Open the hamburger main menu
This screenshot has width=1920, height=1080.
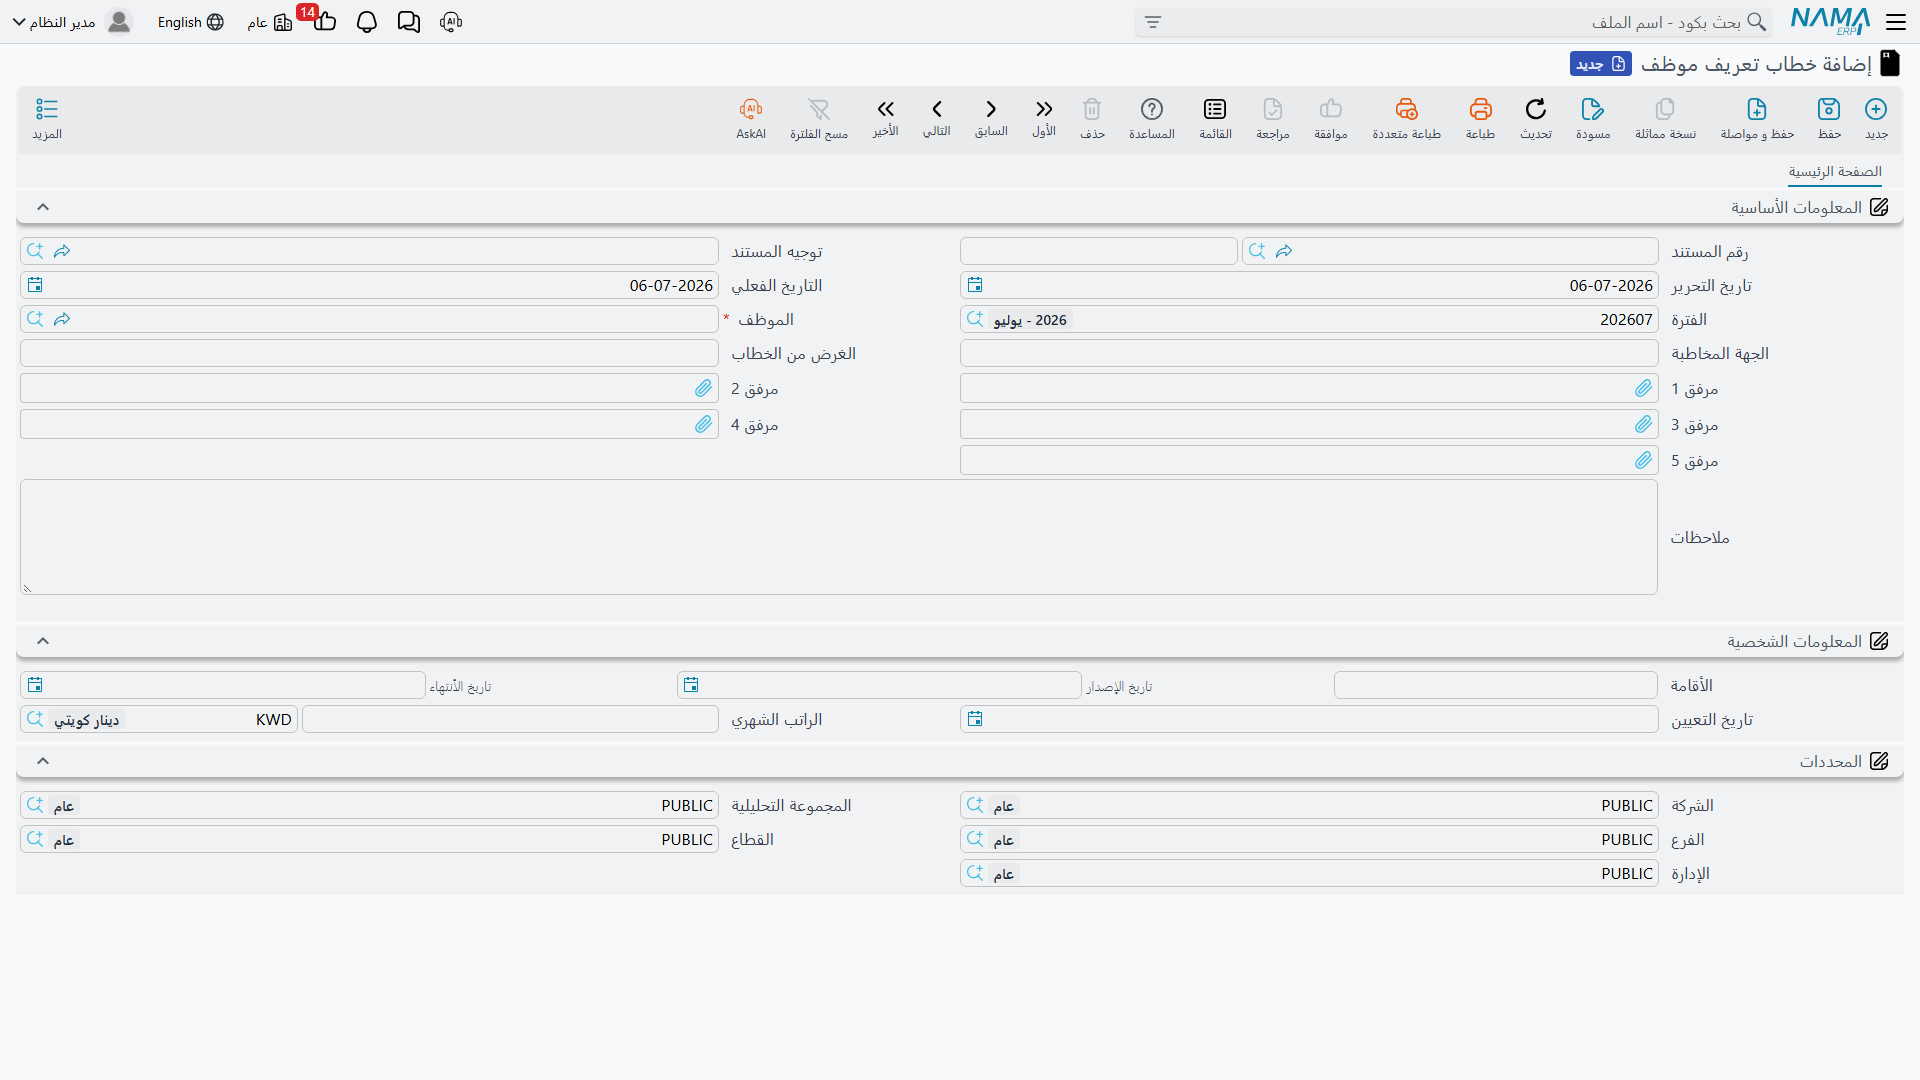tap(1895, 22)
